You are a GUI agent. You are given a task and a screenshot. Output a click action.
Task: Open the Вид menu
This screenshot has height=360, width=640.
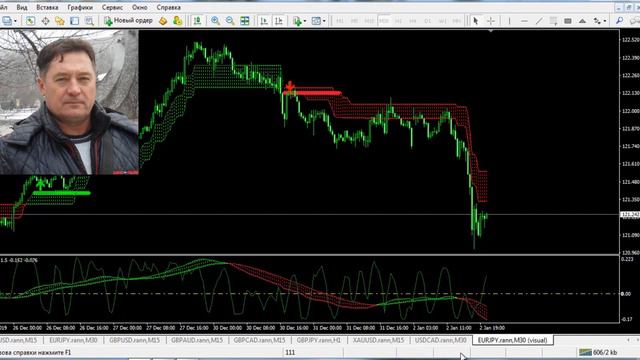coord(22,7)
